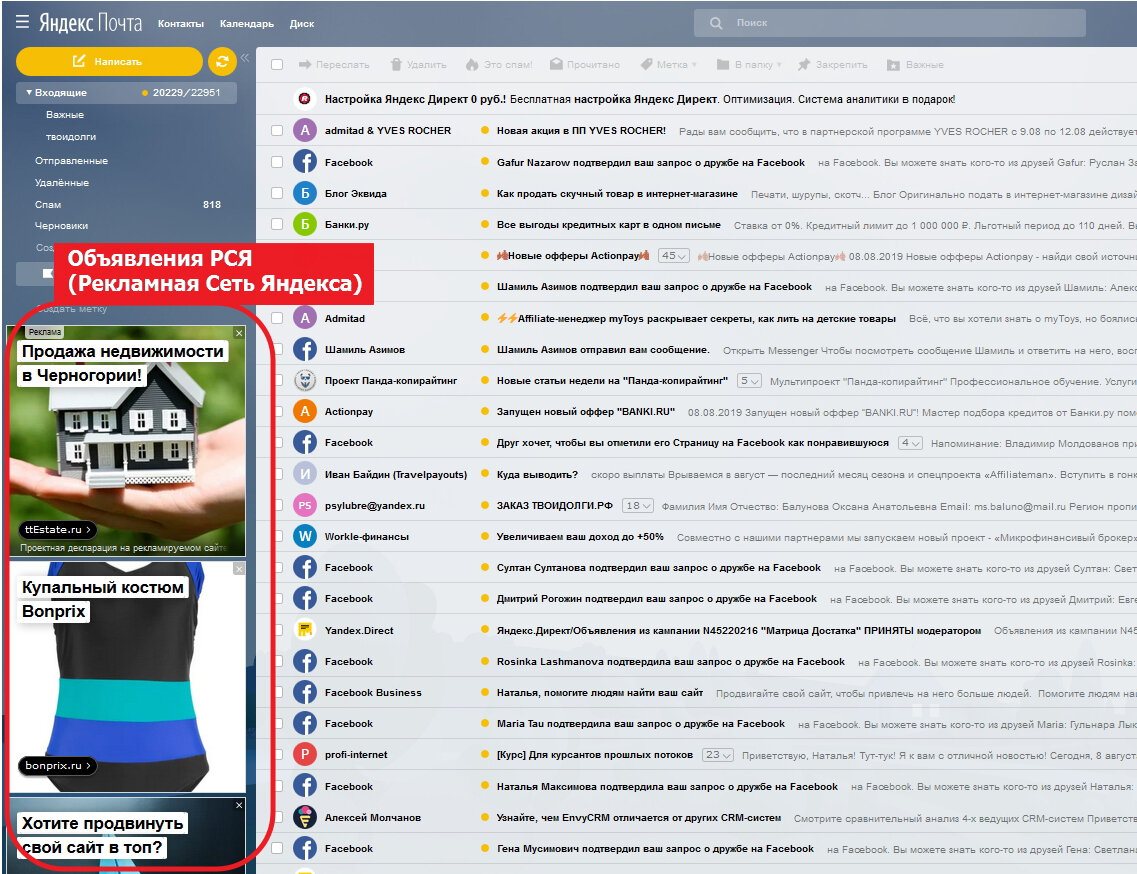Expand the 23-message profi-internet course thread

pyautogui.click(x=718, y=755)
